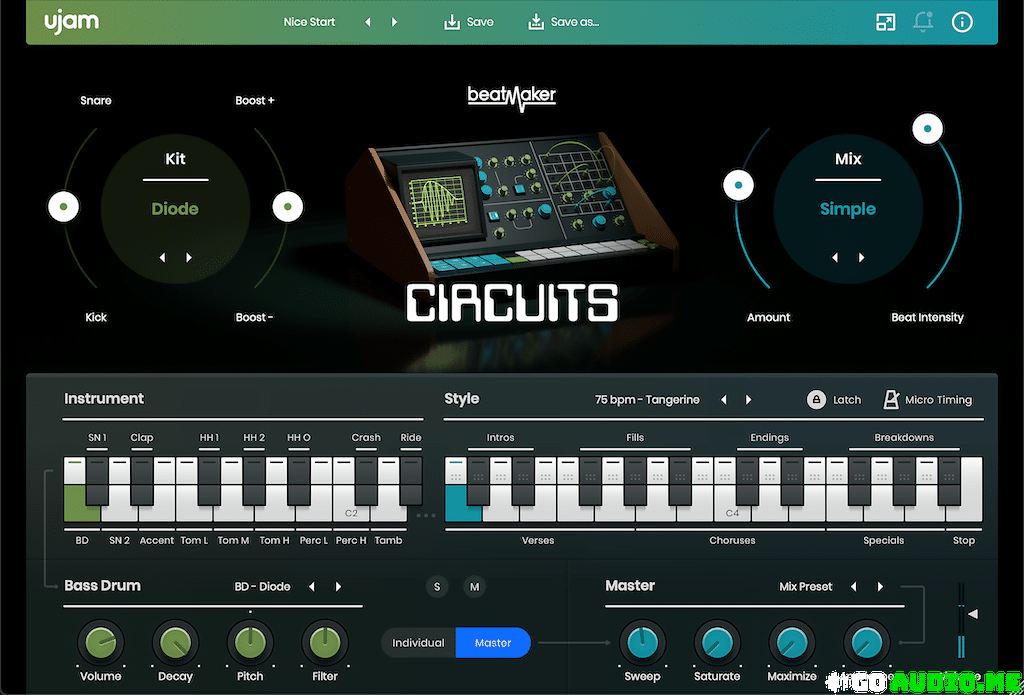Trigger the SN 1 black key
Screen dimensions: 1024x695
pyautogui.click(x=97, y=481)
